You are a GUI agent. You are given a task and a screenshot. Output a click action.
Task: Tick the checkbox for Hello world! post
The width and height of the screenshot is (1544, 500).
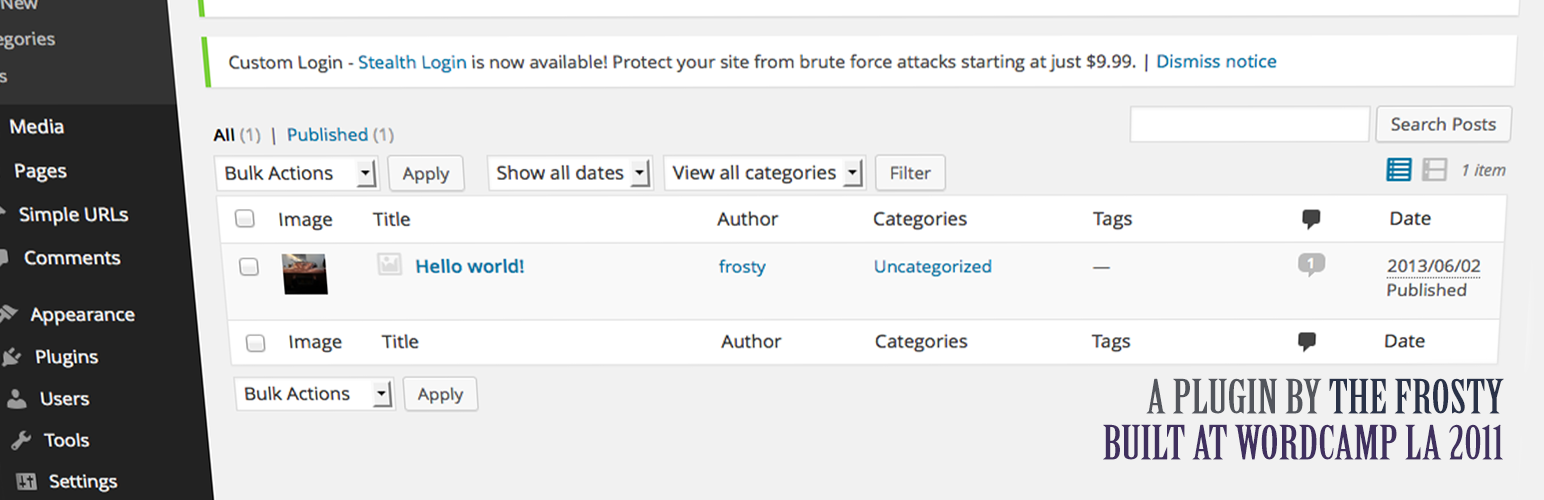(249, 266)
